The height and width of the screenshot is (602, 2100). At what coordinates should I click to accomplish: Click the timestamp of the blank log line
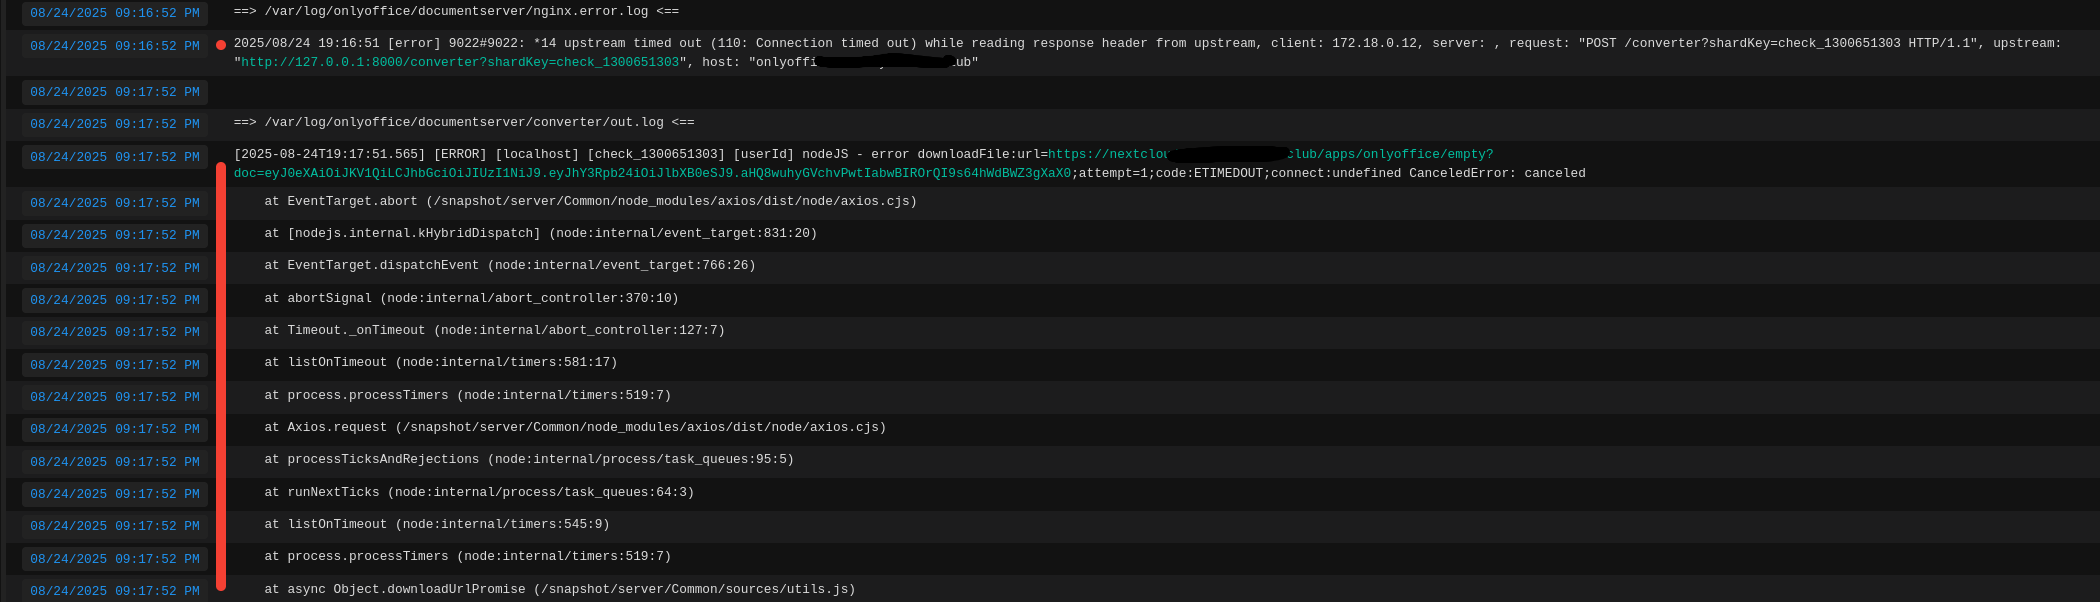(115, 92)
